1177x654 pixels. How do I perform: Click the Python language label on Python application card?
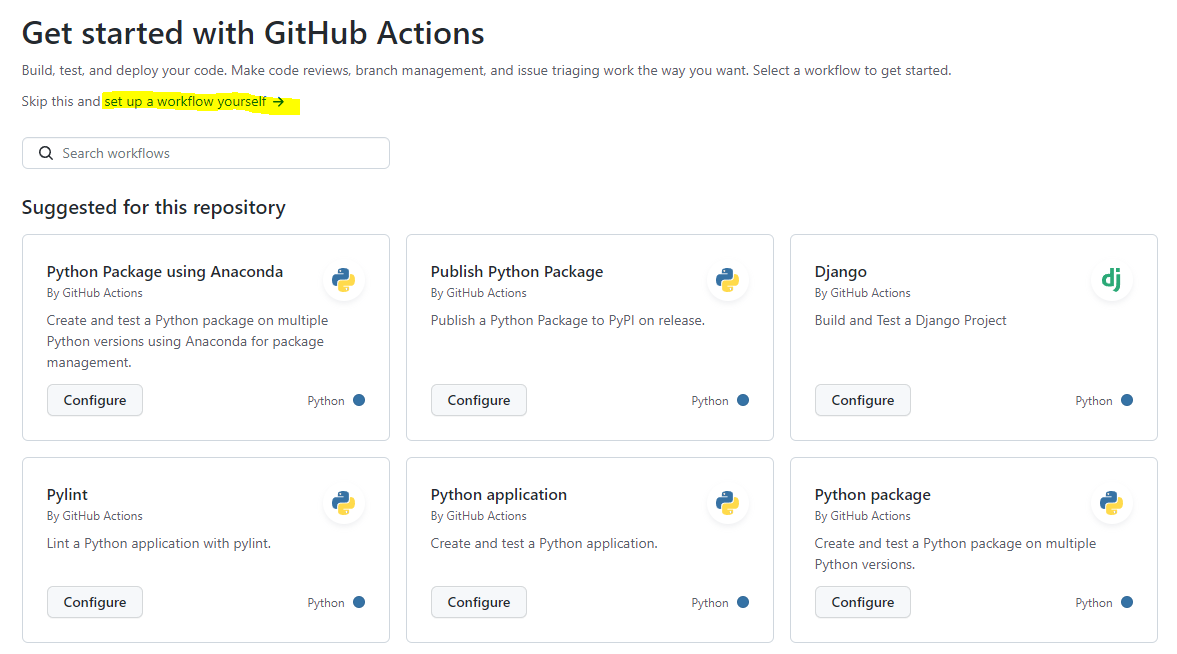[709, 603]
